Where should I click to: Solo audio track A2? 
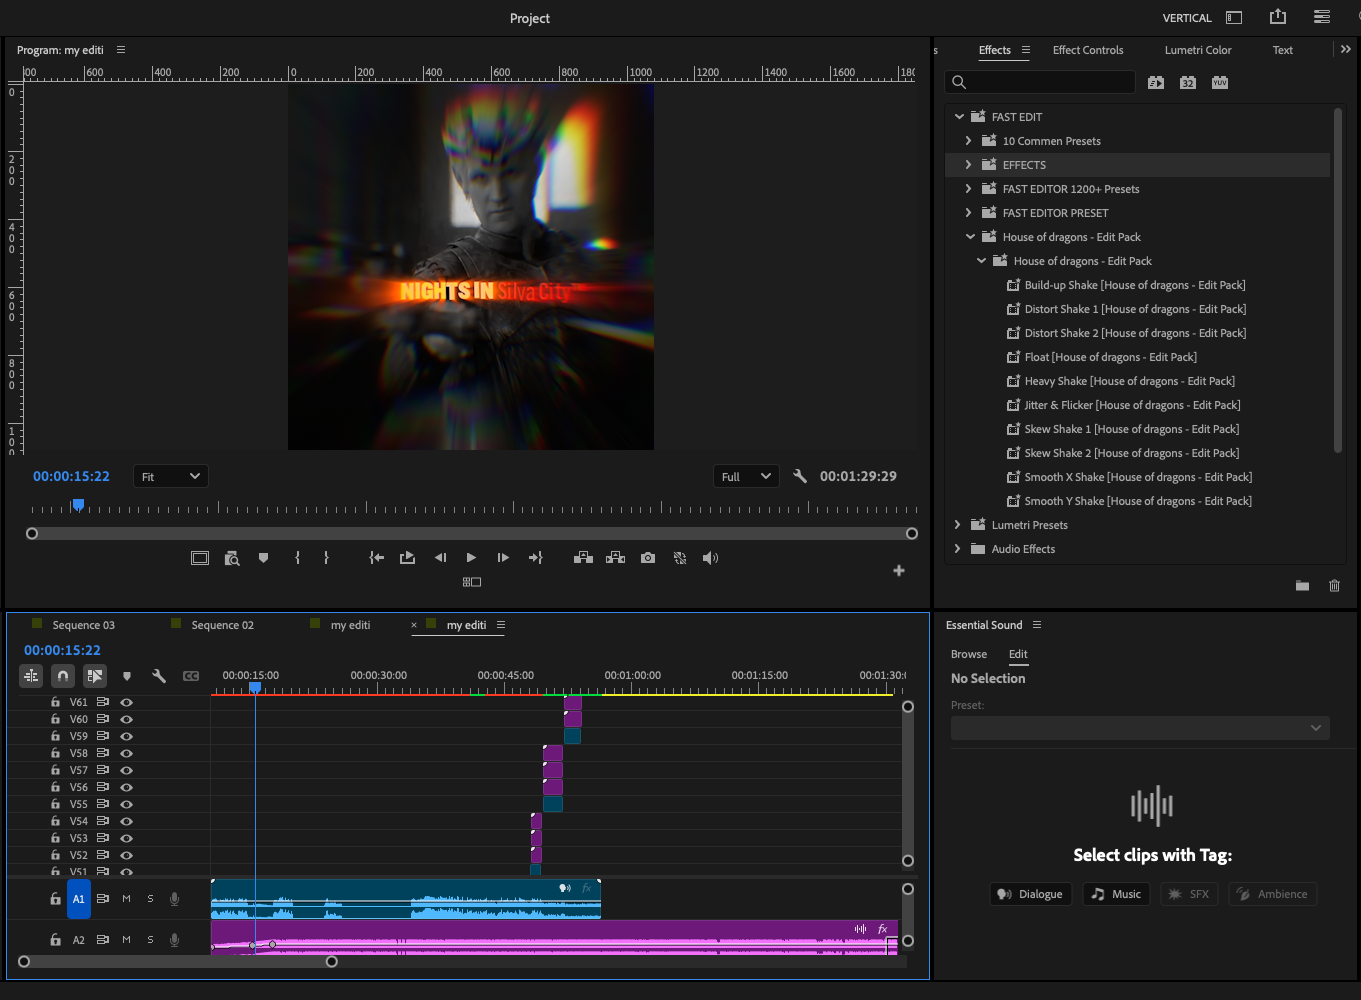pos(150,940)
